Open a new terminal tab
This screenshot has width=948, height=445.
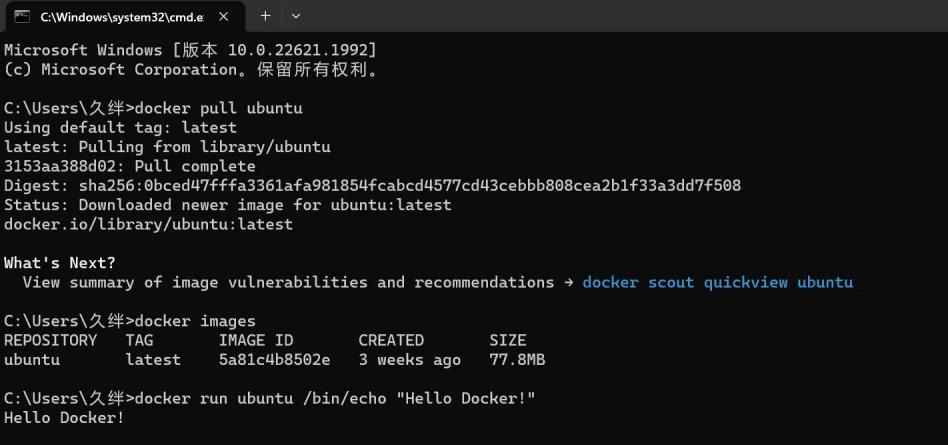coord(265,16)
